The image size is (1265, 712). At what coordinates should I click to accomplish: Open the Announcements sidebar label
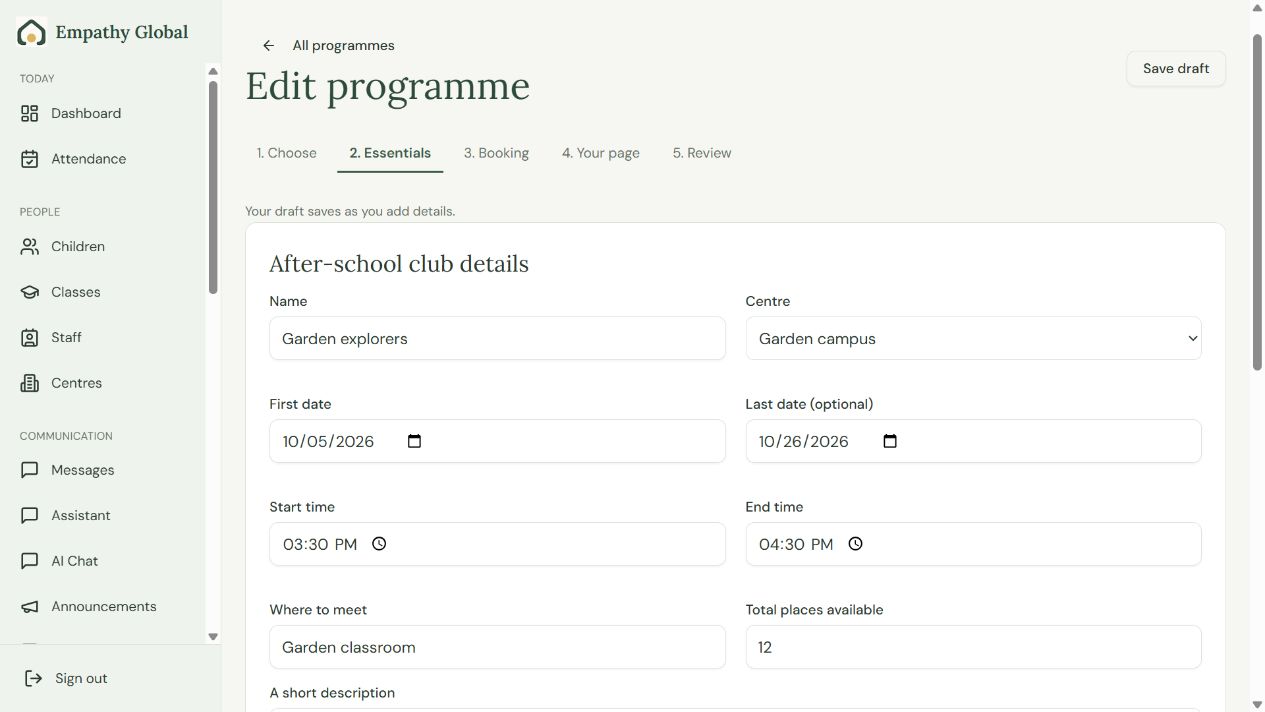(x=104, y=607)
